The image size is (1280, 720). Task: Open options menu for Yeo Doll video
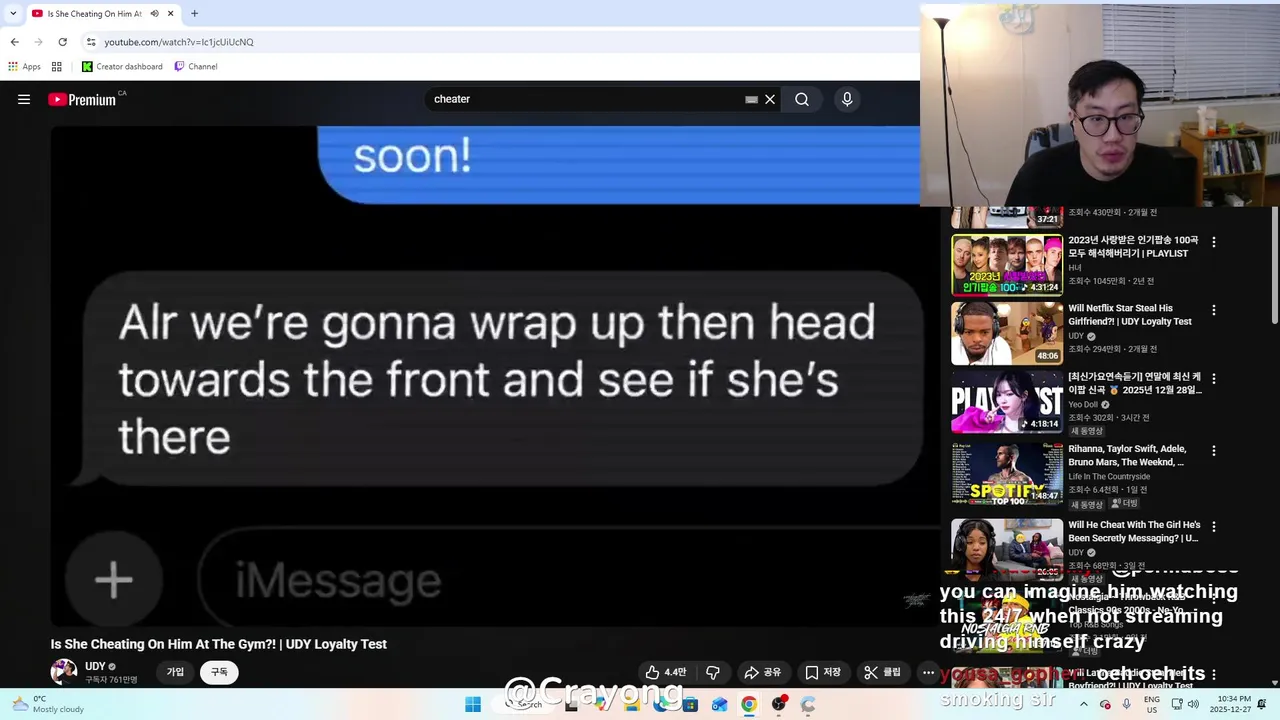click(1214, 379)
